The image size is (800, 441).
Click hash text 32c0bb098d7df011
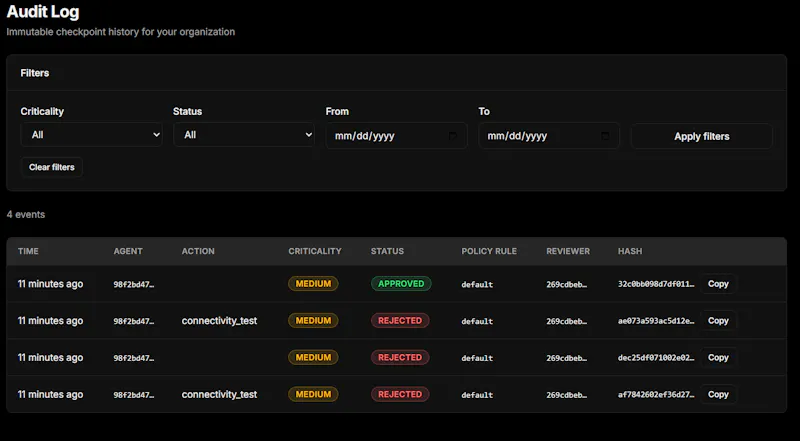tap(656, 284)
